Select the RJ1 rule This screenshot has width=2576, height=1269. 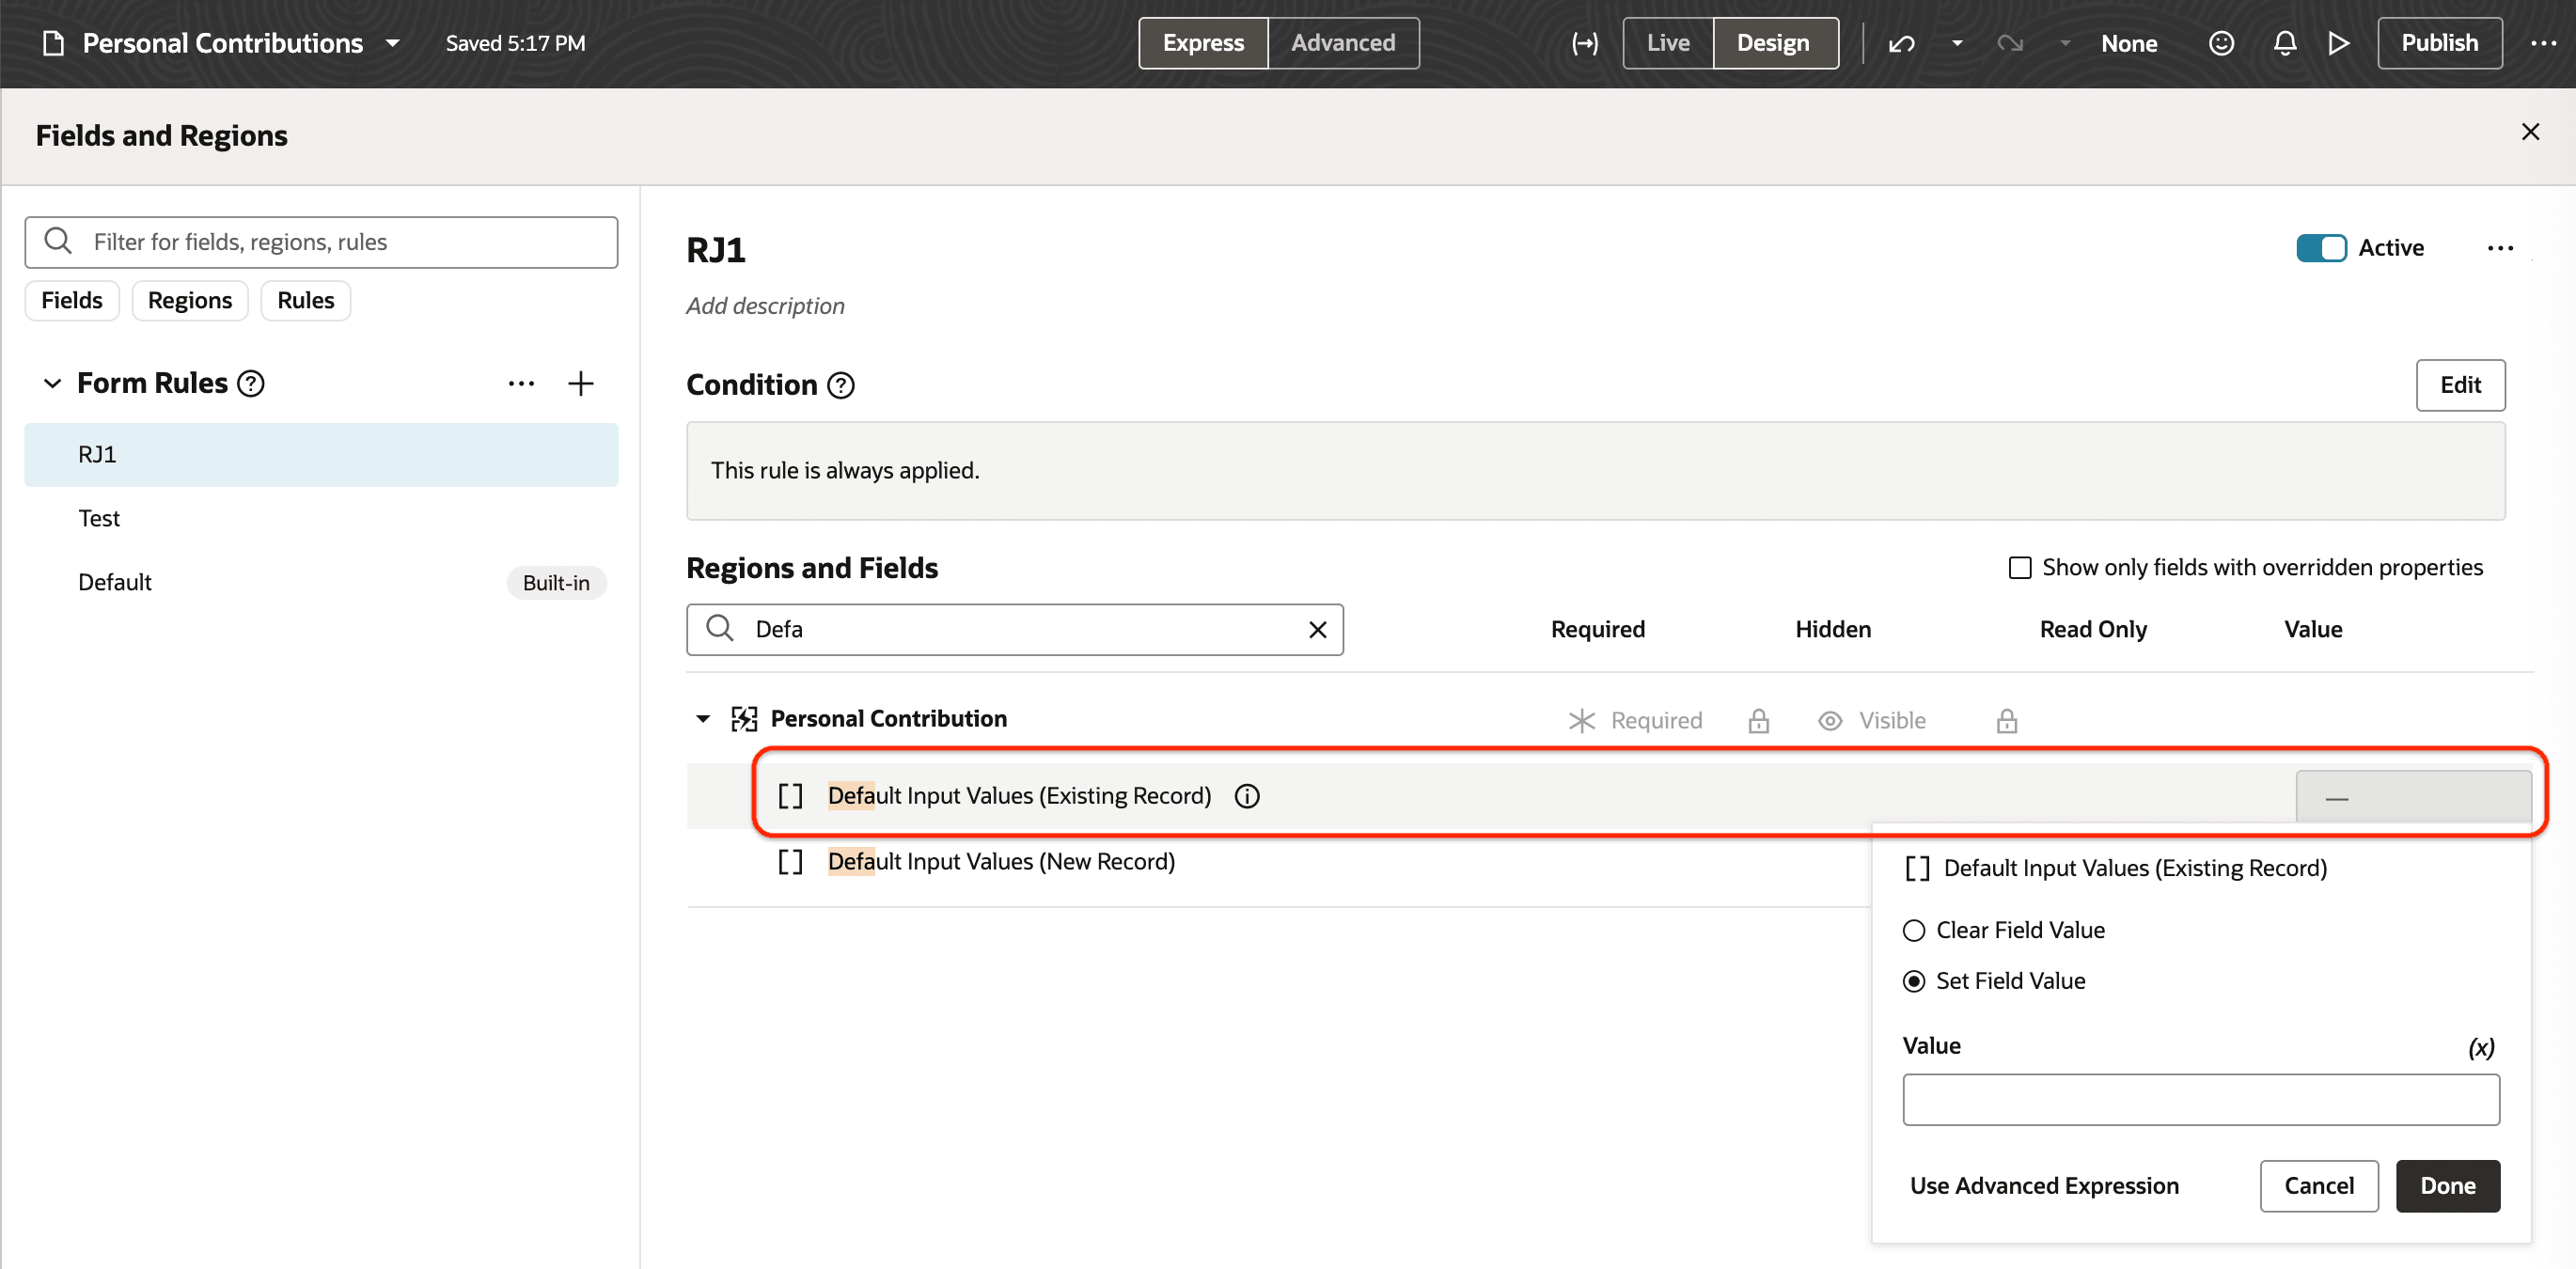point(321,455)
